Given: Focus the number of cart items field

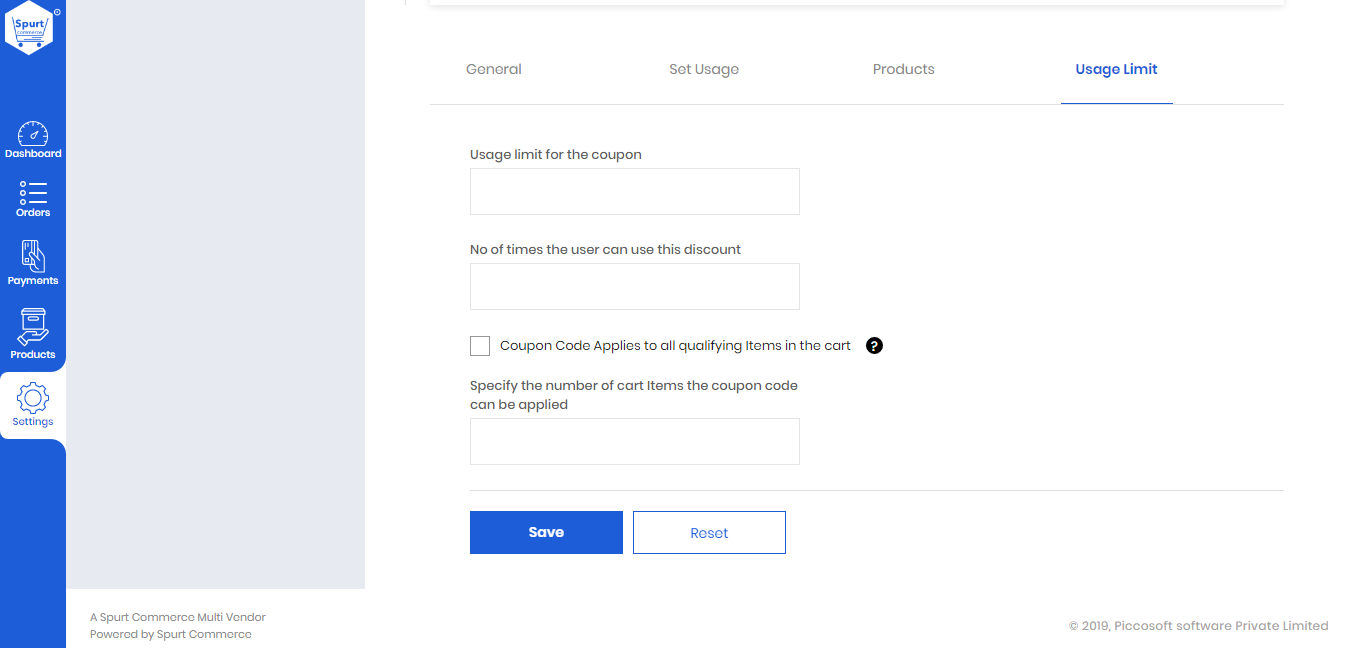Looking at the screenshot, I should [x=635, y=441].
